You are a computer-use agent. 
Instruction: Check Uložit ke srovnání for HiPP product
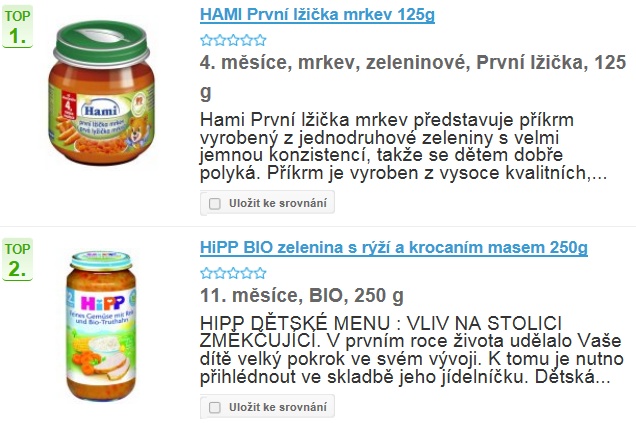pyautogui.click(x=215, y=407)
